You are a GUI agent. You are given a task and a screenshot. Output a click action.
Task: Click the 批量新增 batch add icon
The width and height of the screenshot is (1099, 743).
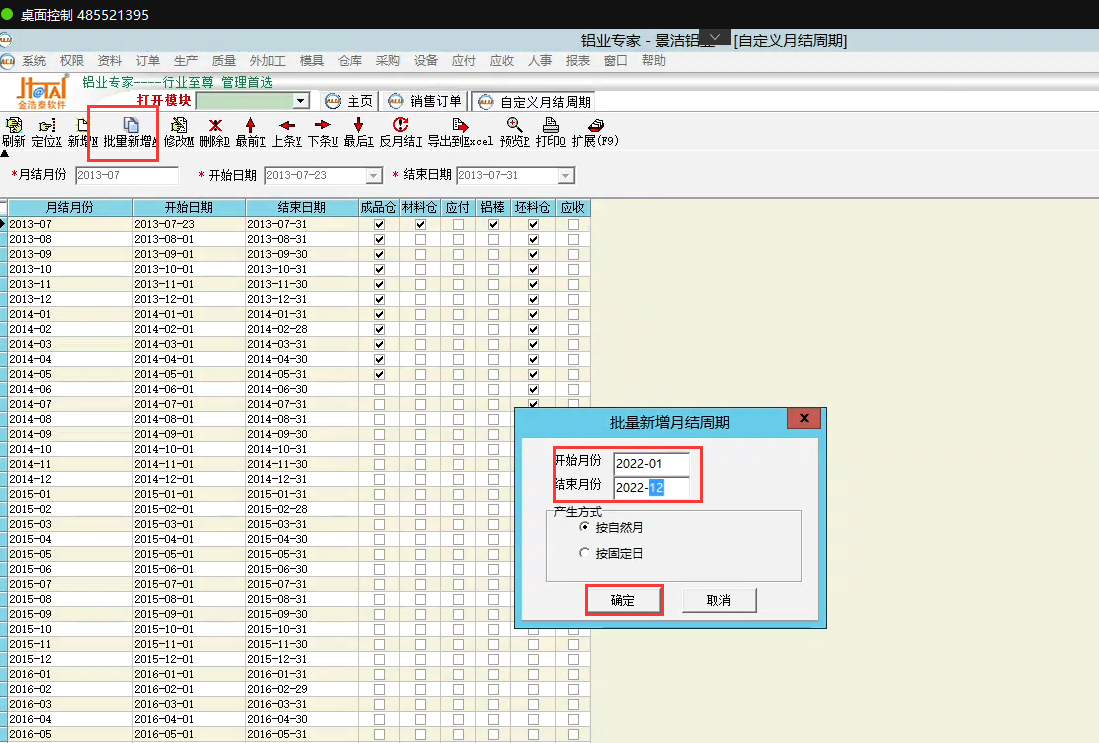(130, 132)
